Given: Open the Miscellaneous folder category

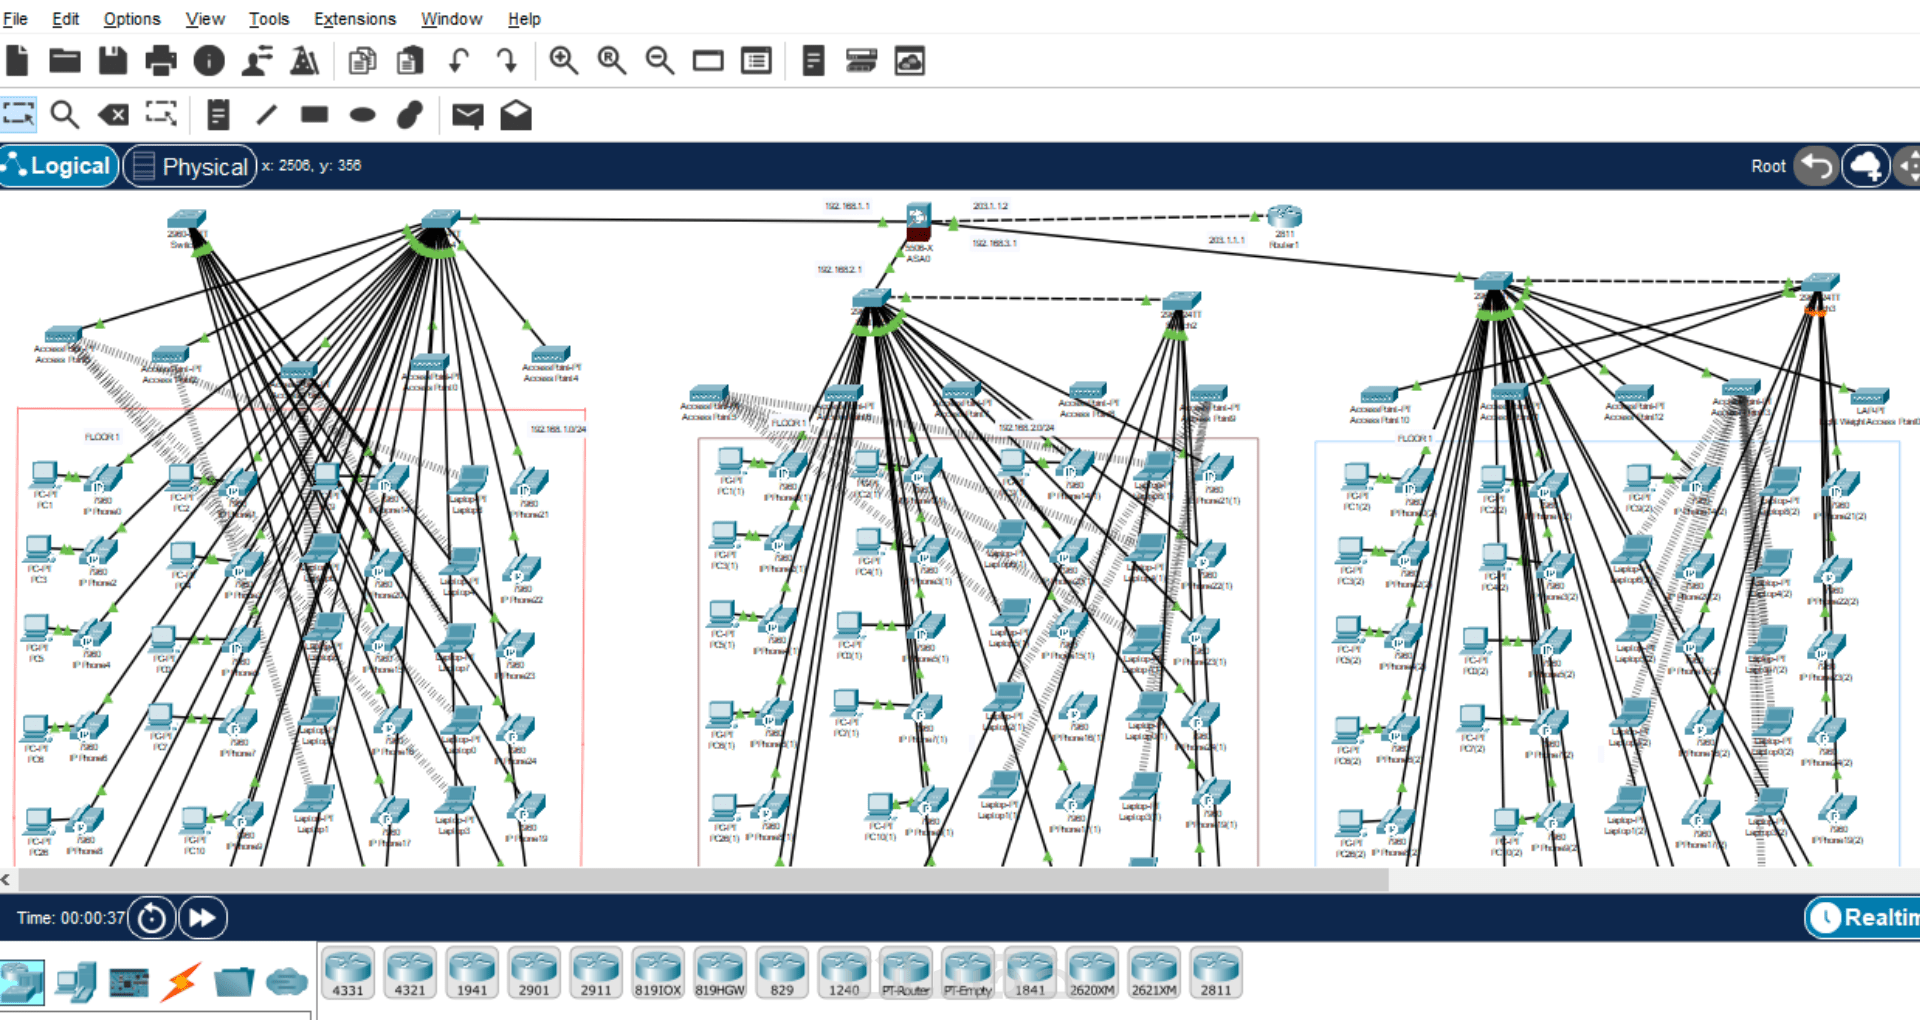Looking at the screenshot, I should tap(234, 982).
